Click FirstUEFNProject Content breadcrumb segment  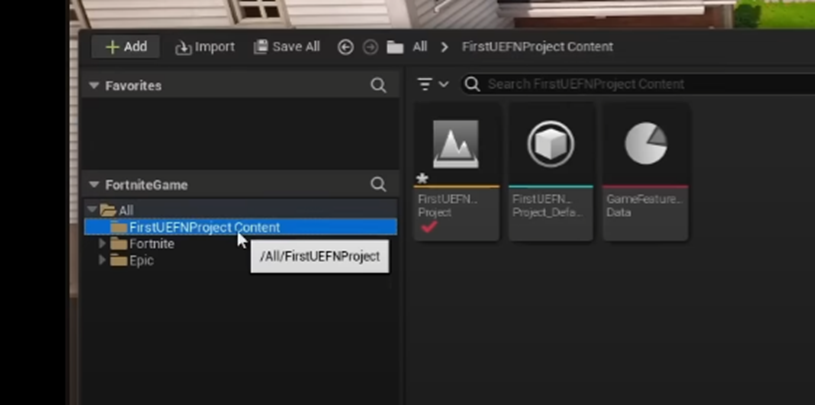click(x=537, y=47)
